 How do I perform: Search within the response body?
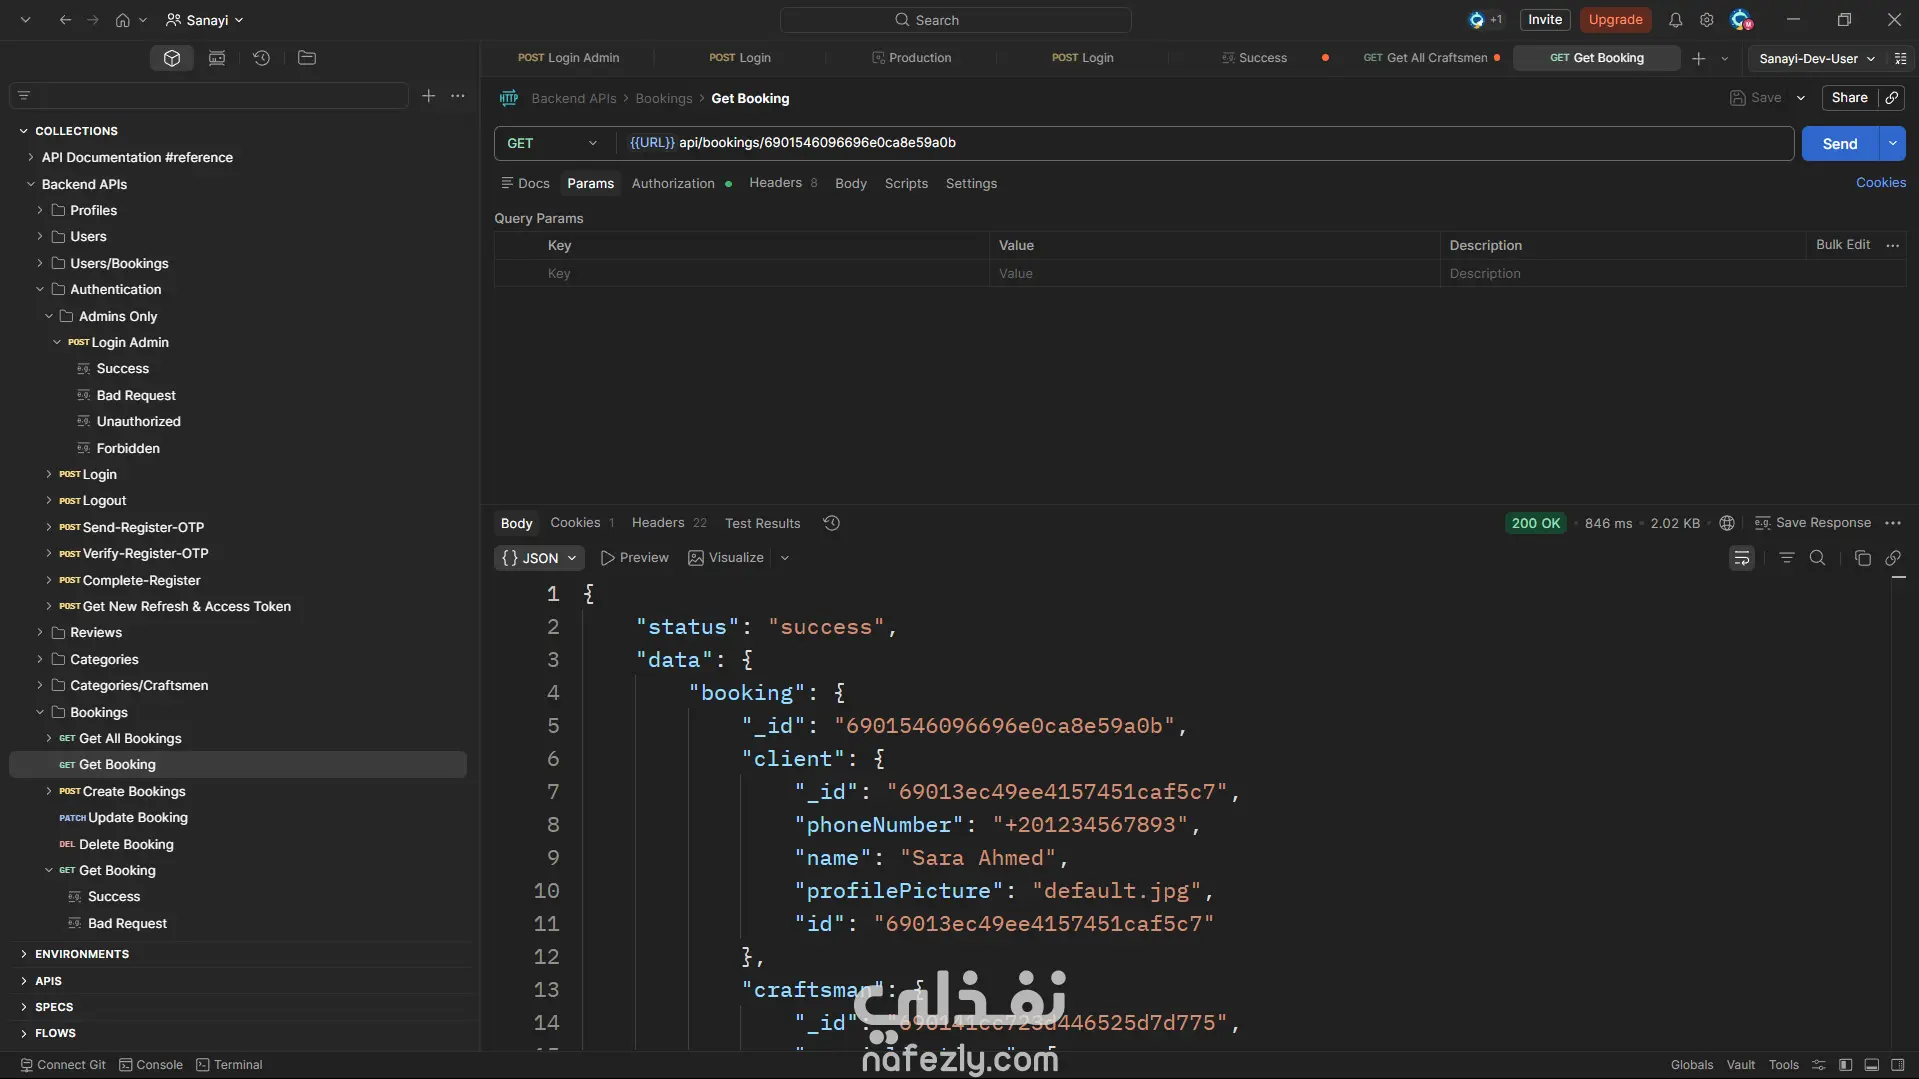coord(1818,558)
